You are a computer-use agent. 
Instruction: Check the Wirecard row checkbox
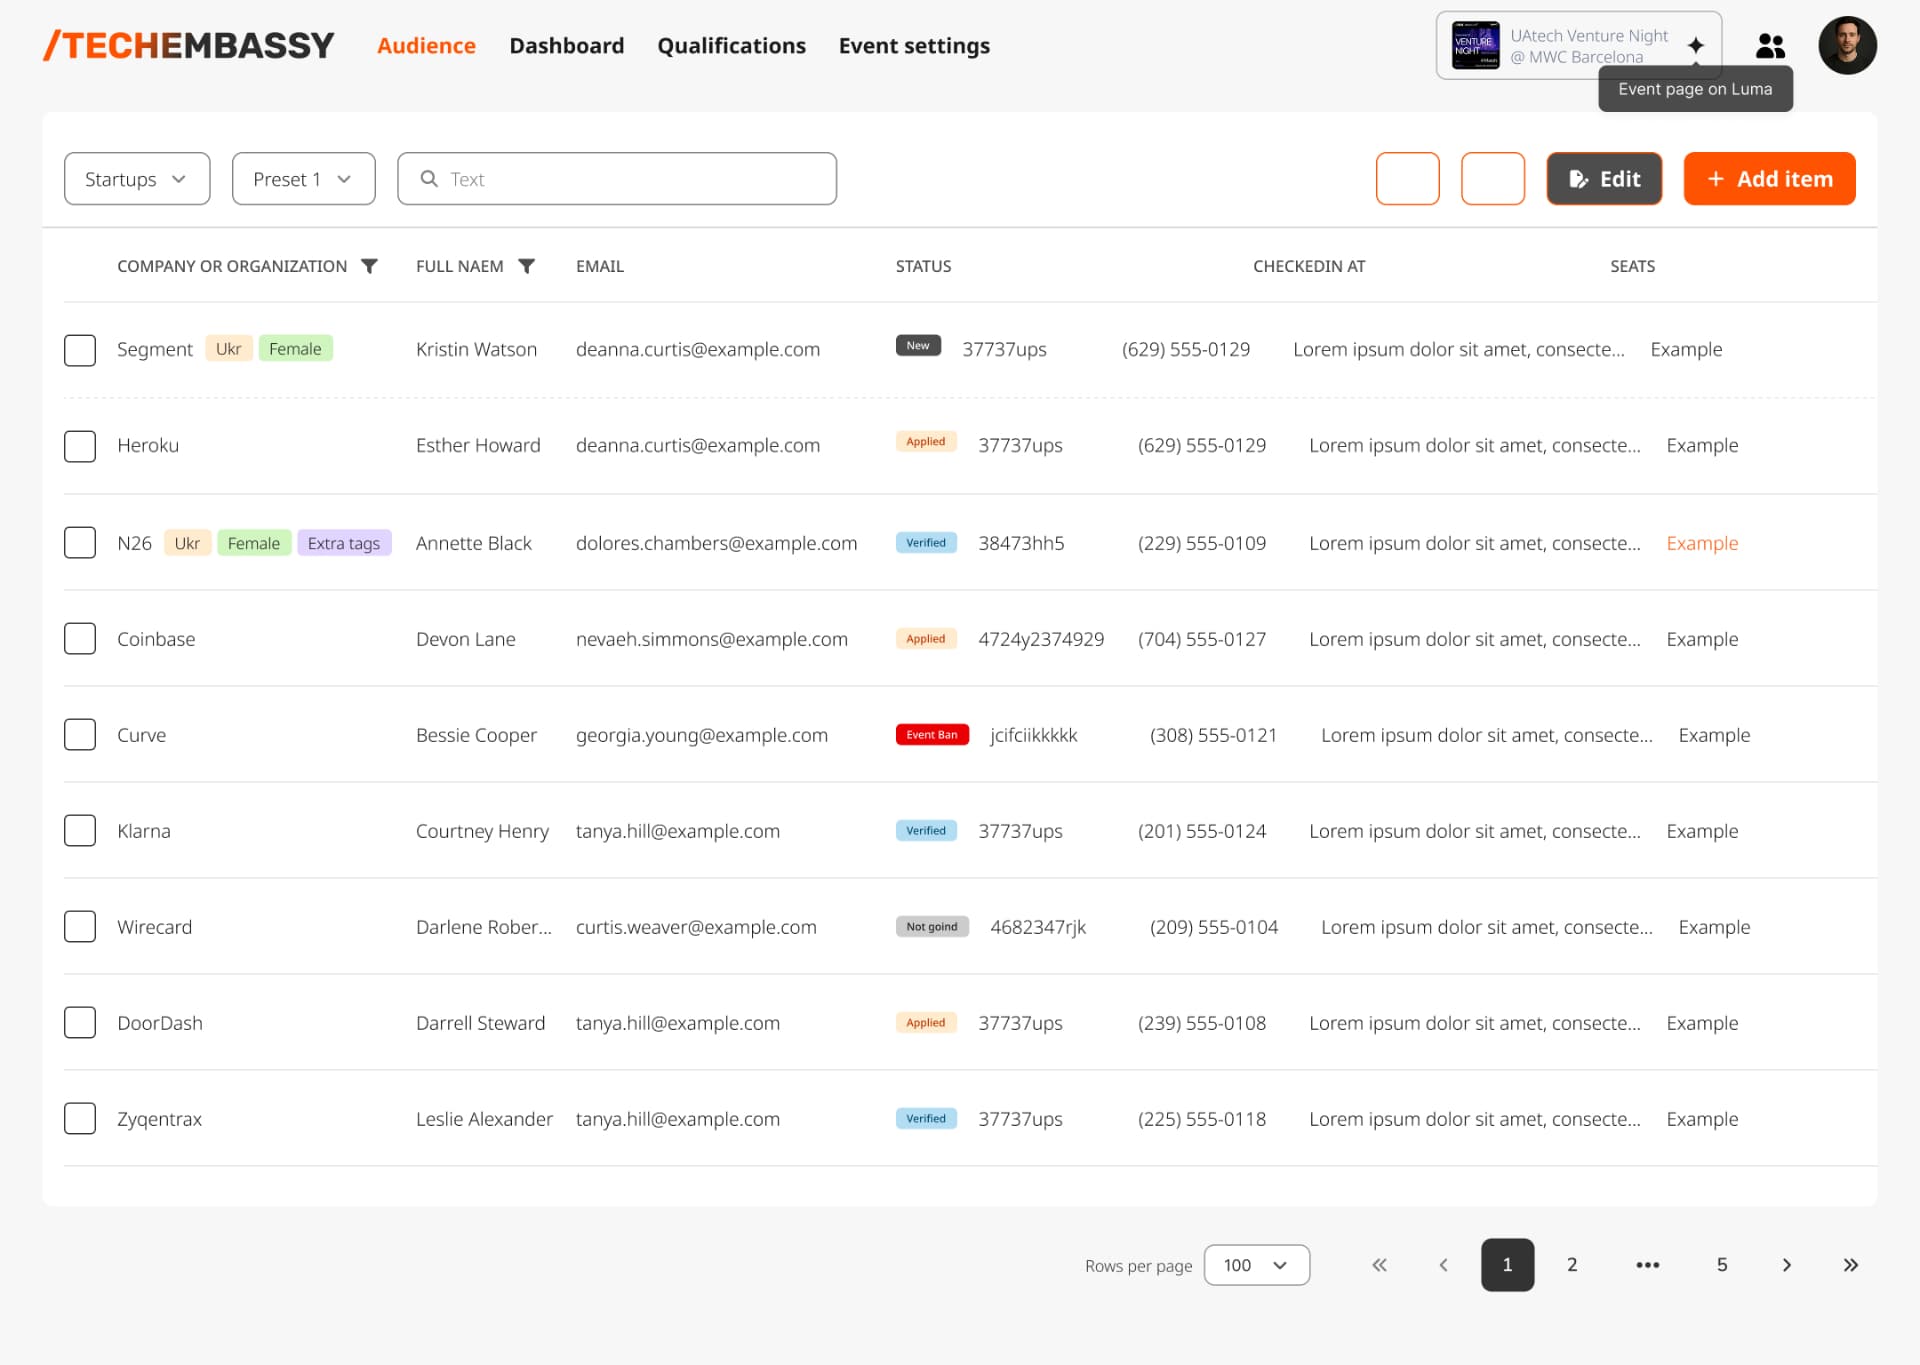(80, 927)
